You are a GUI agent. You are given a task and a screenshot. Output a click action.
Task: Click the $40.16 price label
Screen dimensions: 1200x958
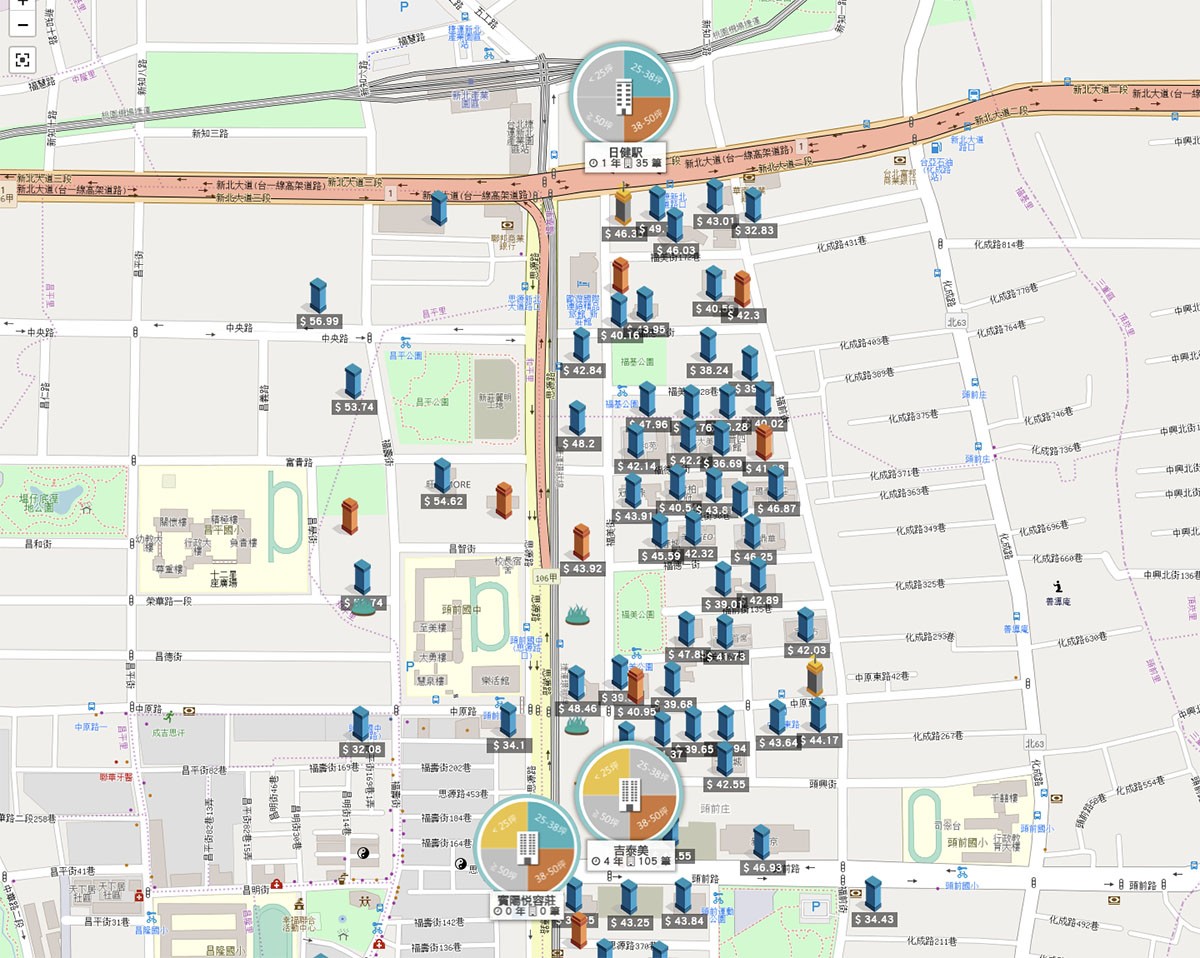(x=620, y=335)
